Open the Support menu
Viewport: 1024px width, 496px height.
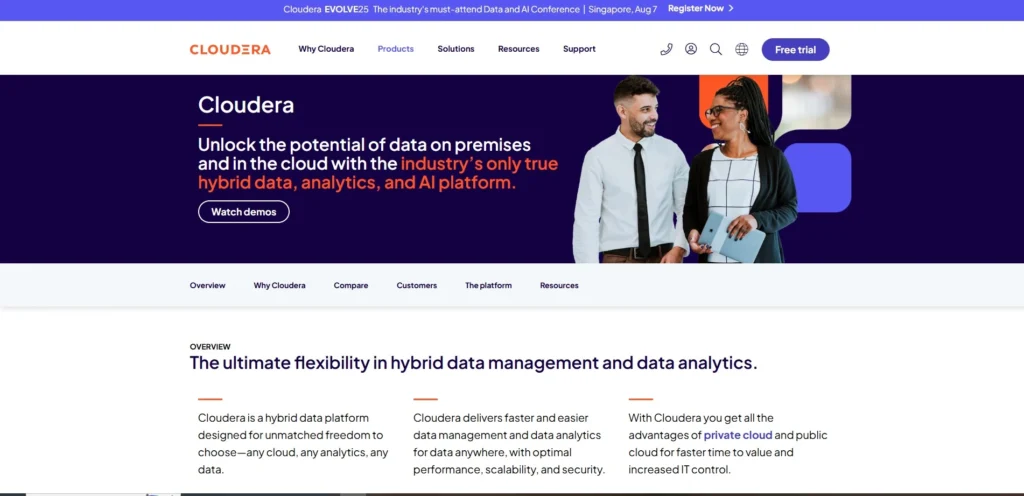579,49
